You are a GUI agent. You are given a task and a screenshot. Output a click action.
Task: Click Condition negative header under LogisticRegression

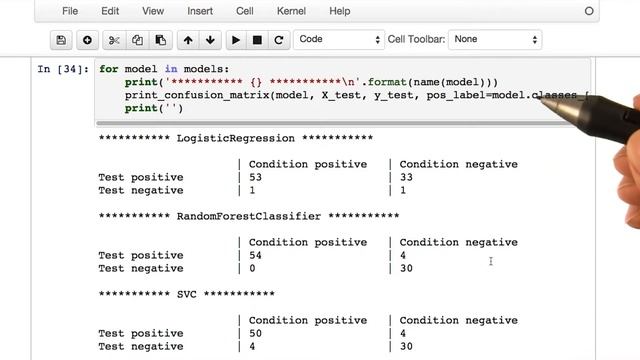coord(458,164)
